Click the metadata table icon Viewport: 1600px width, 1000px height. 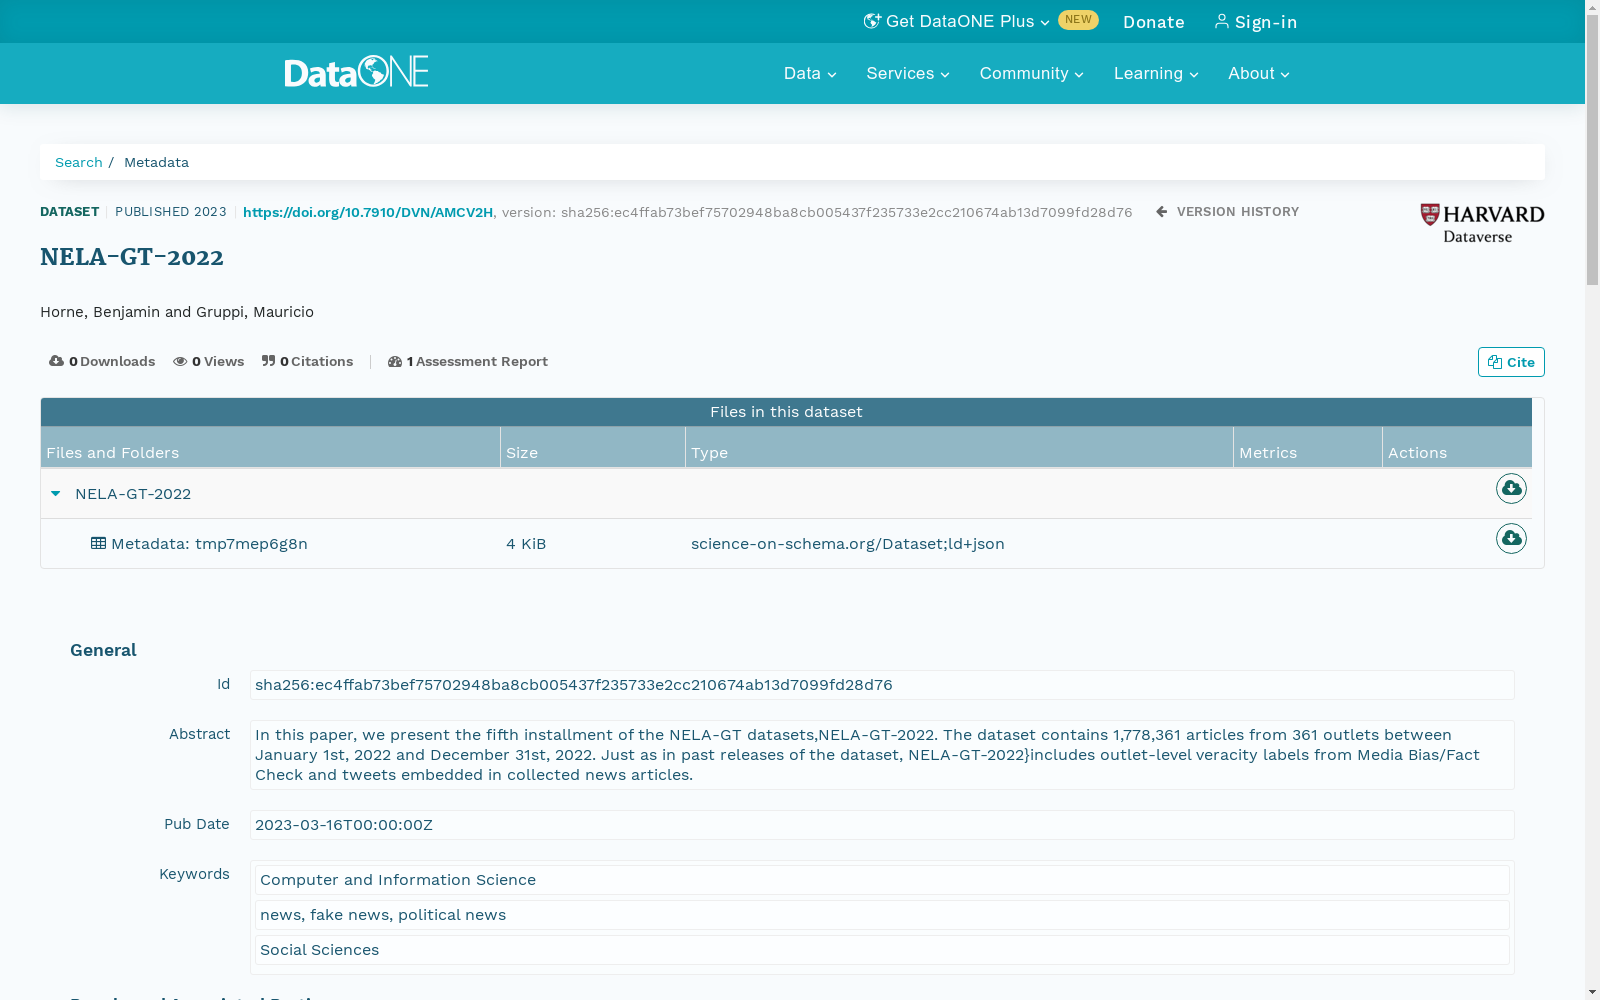pyautogui.click(x=98, y=543)
